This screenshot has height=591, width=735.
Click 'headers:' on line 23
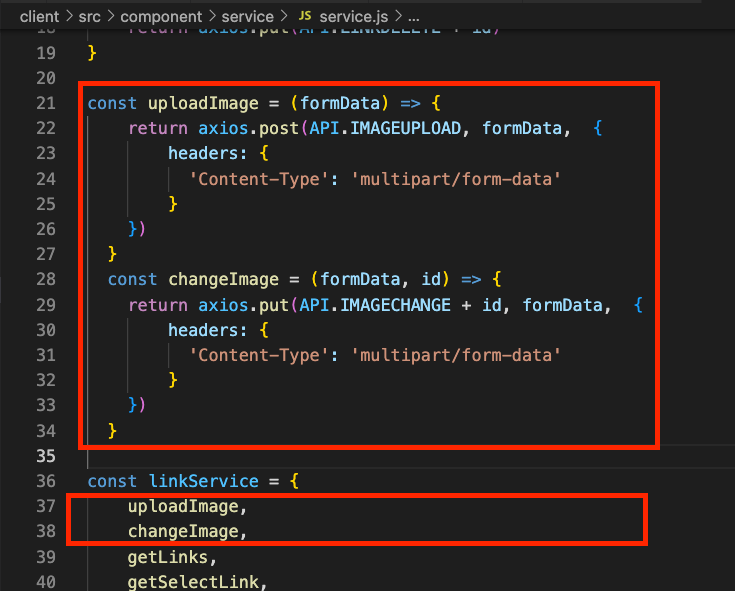(208, 153)
